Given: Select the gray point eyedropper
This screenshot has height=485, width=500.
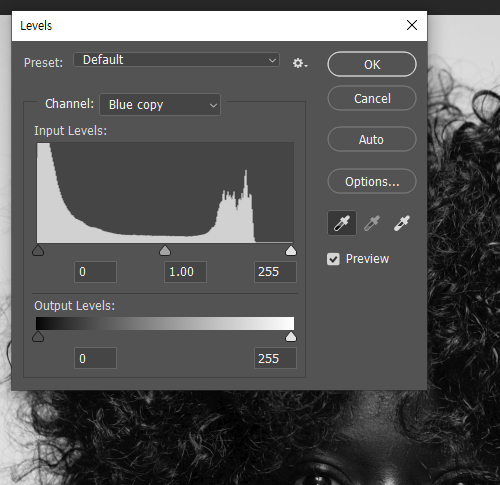Looking at the screenshot, I should (372, 223).
